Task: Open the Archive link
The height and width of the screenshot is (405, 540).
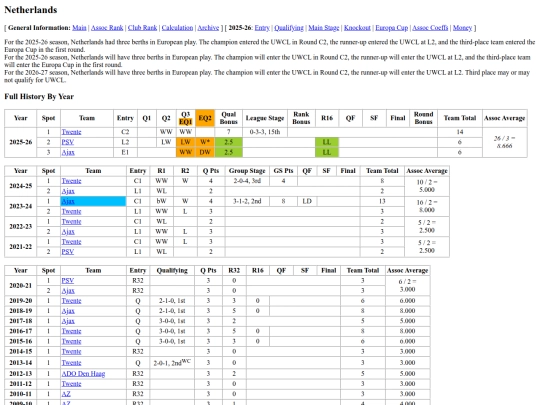Action: (208, 28)
